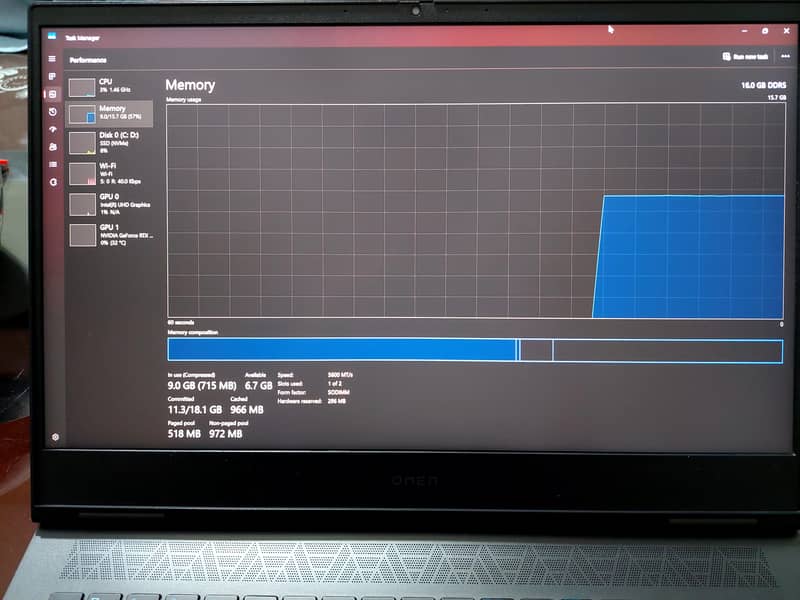This screenshot has height=600, width=800.
Task: Select the Performance page icon in sidebar
Action: point(53,94)
